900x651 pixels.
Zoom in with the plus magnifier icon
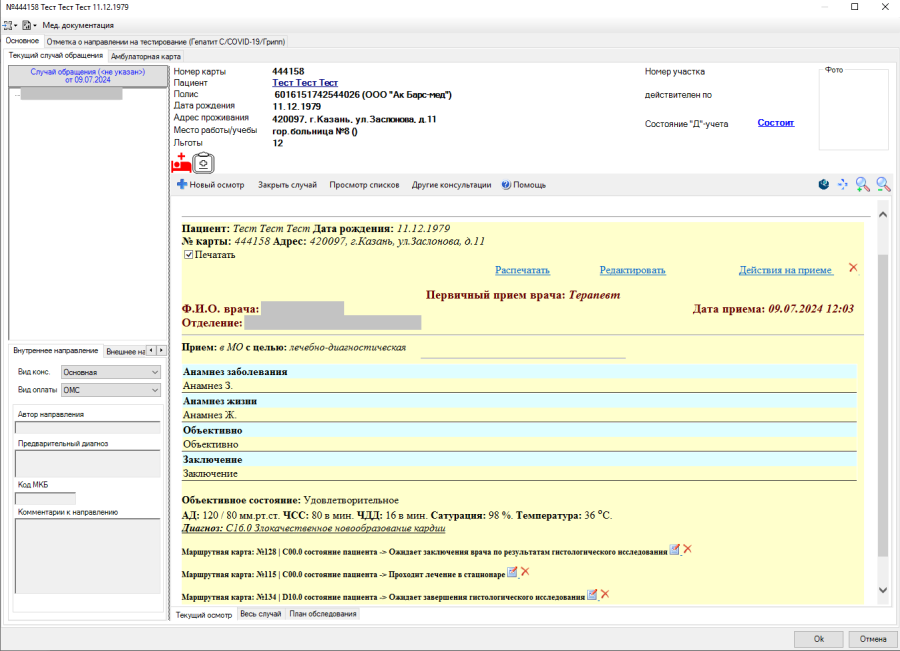tap(862, 184)
